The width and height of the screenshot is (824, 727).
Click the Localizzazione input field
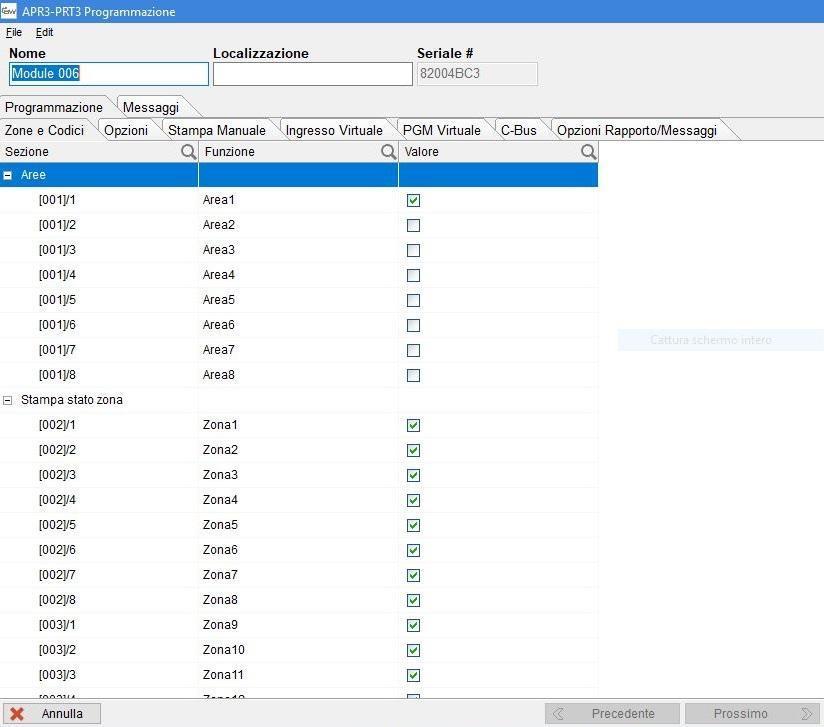click(x=313, y=74)
